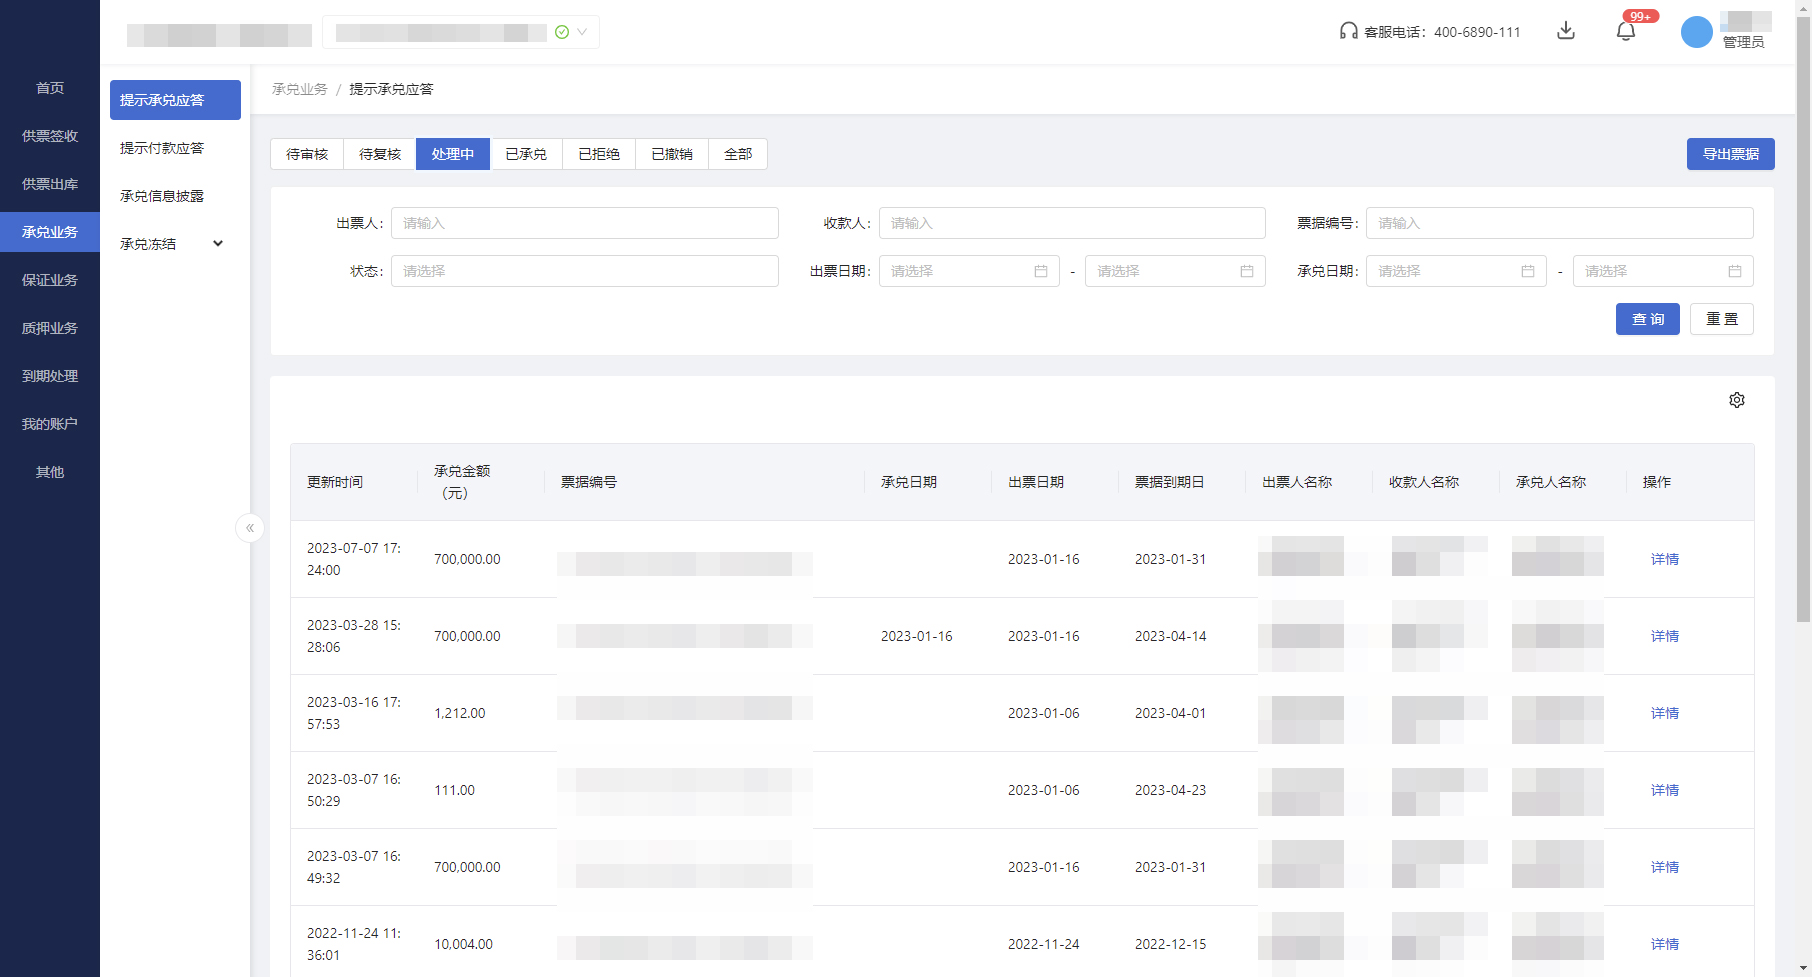
Task: Click calendar icon in 承兑日期 end field
Action: tap(1735, 271)
